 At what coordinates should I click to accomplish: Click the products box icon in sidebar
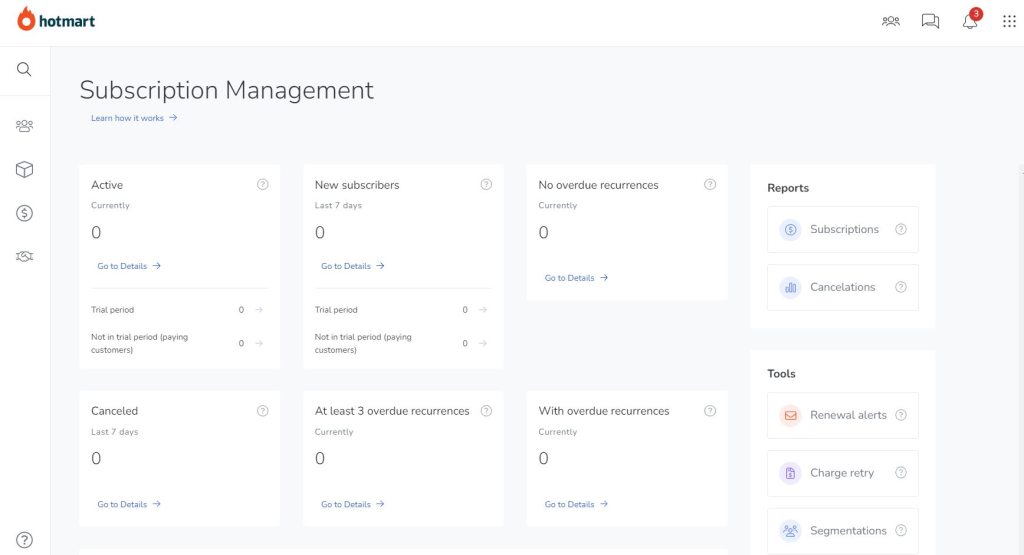pyautogui.click(x=24, y=170)
